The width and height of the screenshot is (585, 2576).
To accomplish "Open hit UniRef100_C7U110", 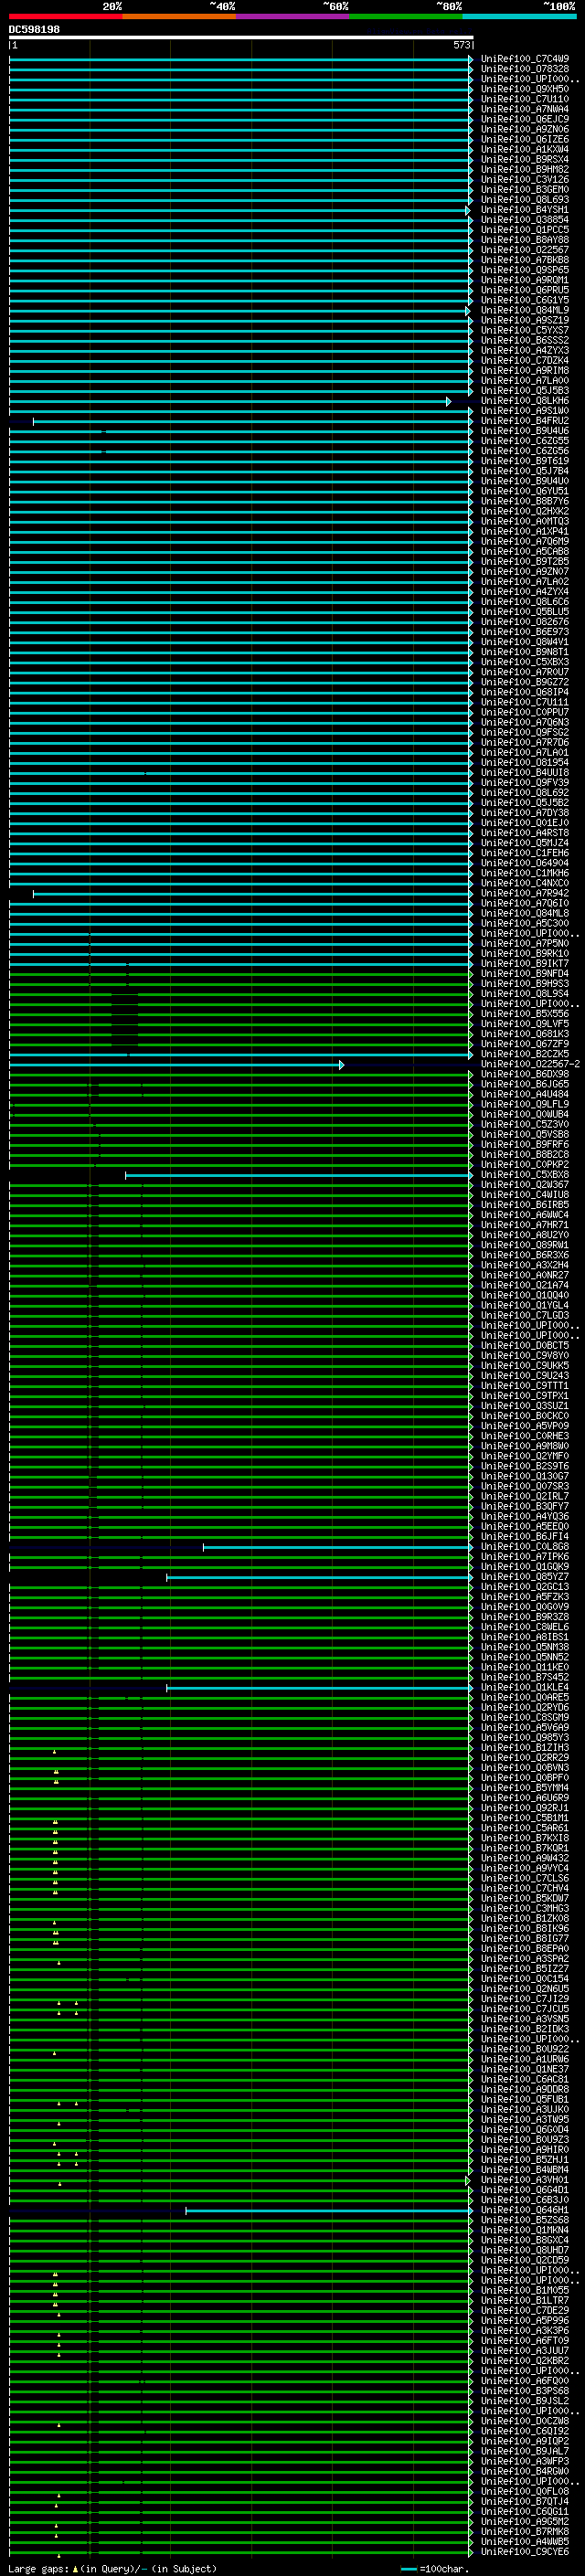I will (525, 99).
